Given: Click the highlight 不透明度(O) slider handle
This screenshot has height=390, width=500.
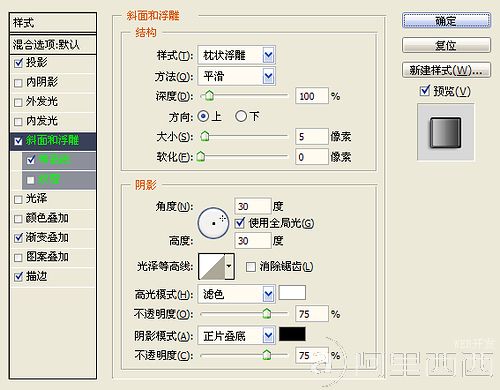Looking at the screenshot, I should tap(266, 313).
